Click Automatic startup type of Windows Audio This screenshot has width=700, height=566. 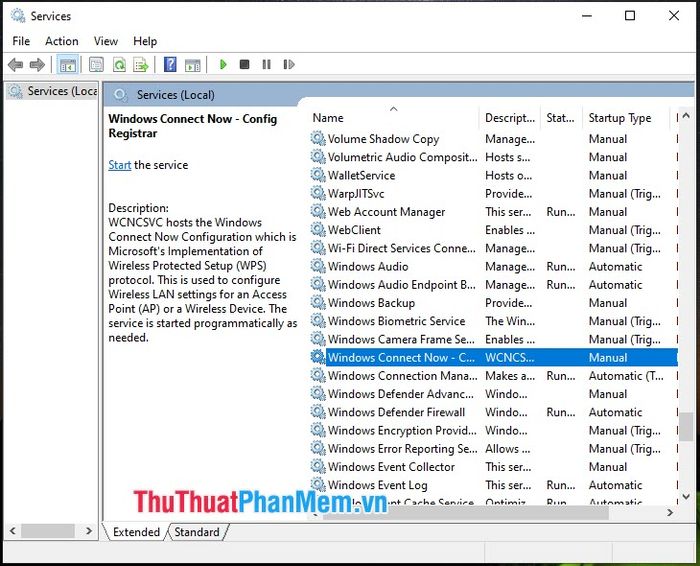615,266
